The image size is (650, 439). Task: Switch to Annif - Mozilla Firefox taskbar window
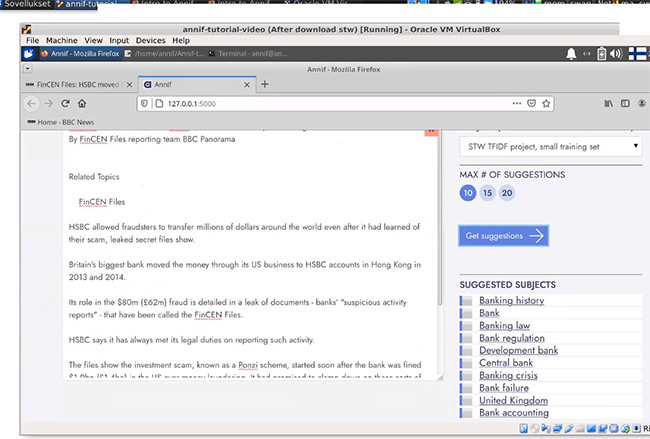pos(80,53)
